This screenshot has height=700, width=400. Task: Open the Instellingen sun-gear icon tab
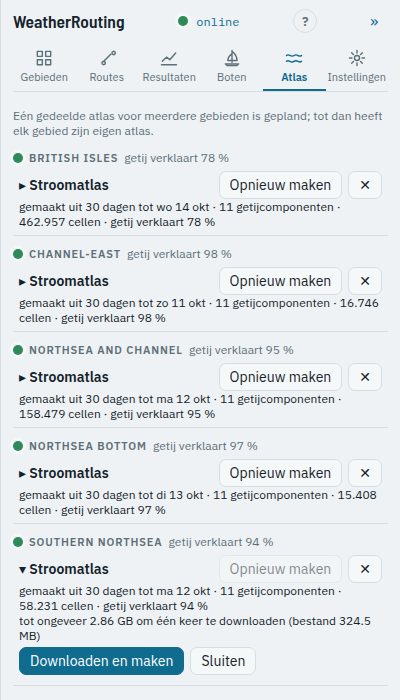pyautogui.click(x=357, y=67)
